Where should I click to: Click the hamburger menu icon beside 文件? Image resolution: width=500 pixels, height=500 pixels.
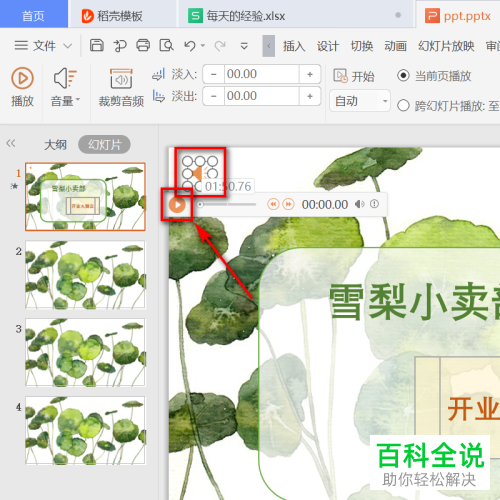[x=21, y=45]
